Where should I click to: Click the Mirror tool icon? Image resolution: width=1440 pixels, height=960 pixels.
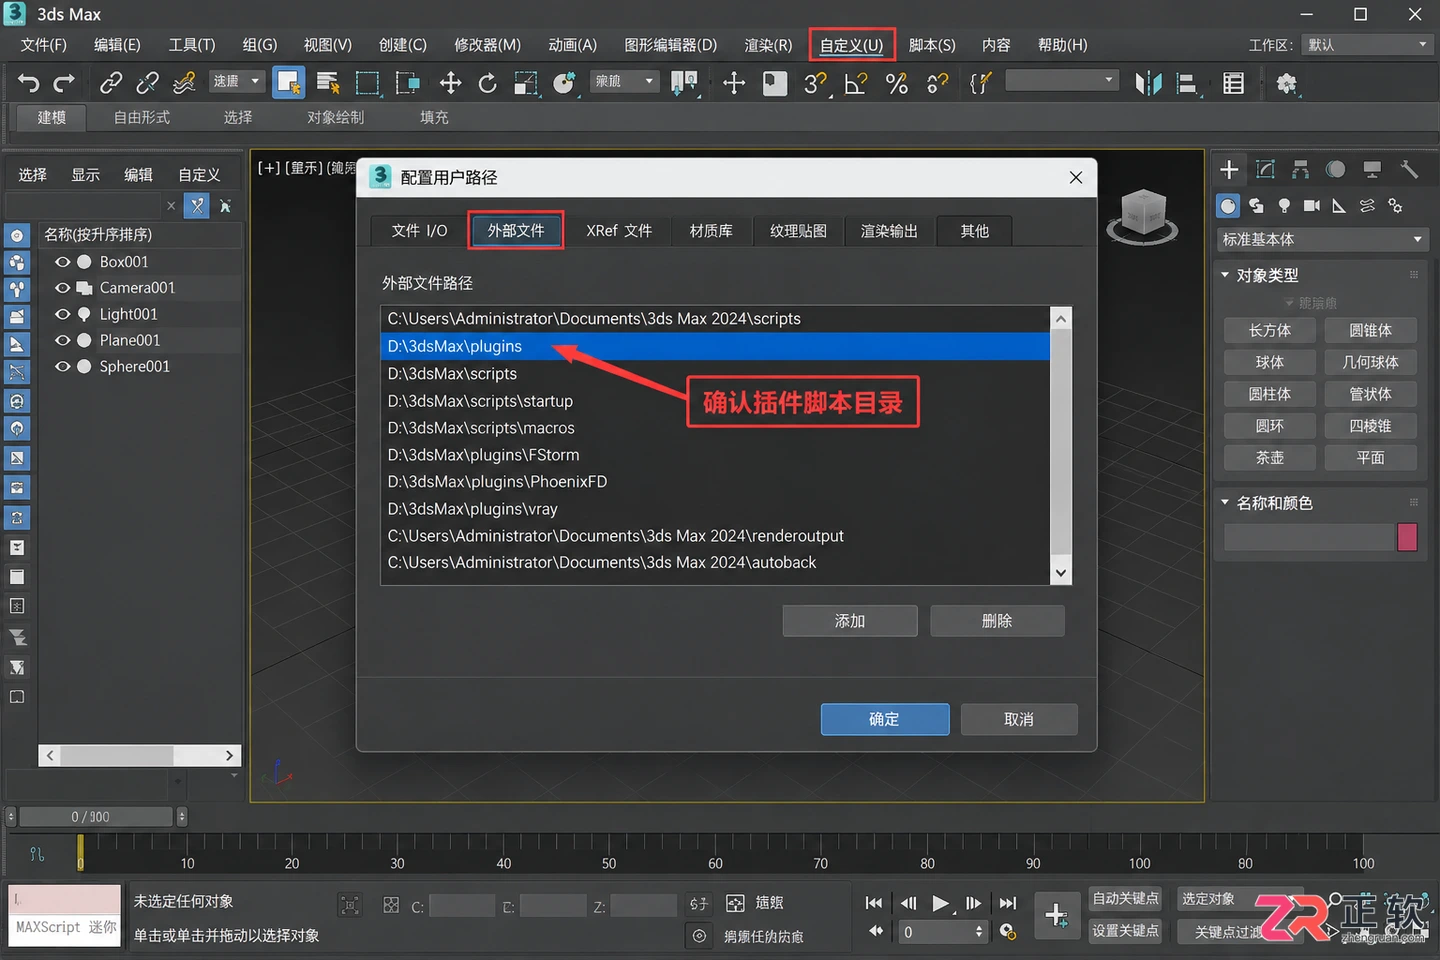click(1148, 83)
